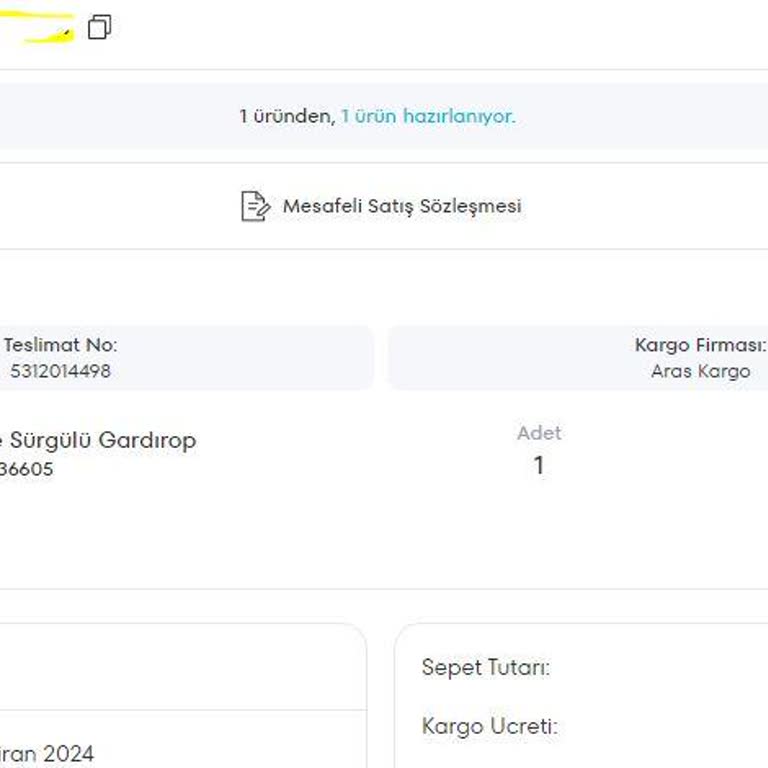Select the Aras Kargo carrier text
This screenshot has height=768, width=768.
pyautogui.click(x=700, y=371)
